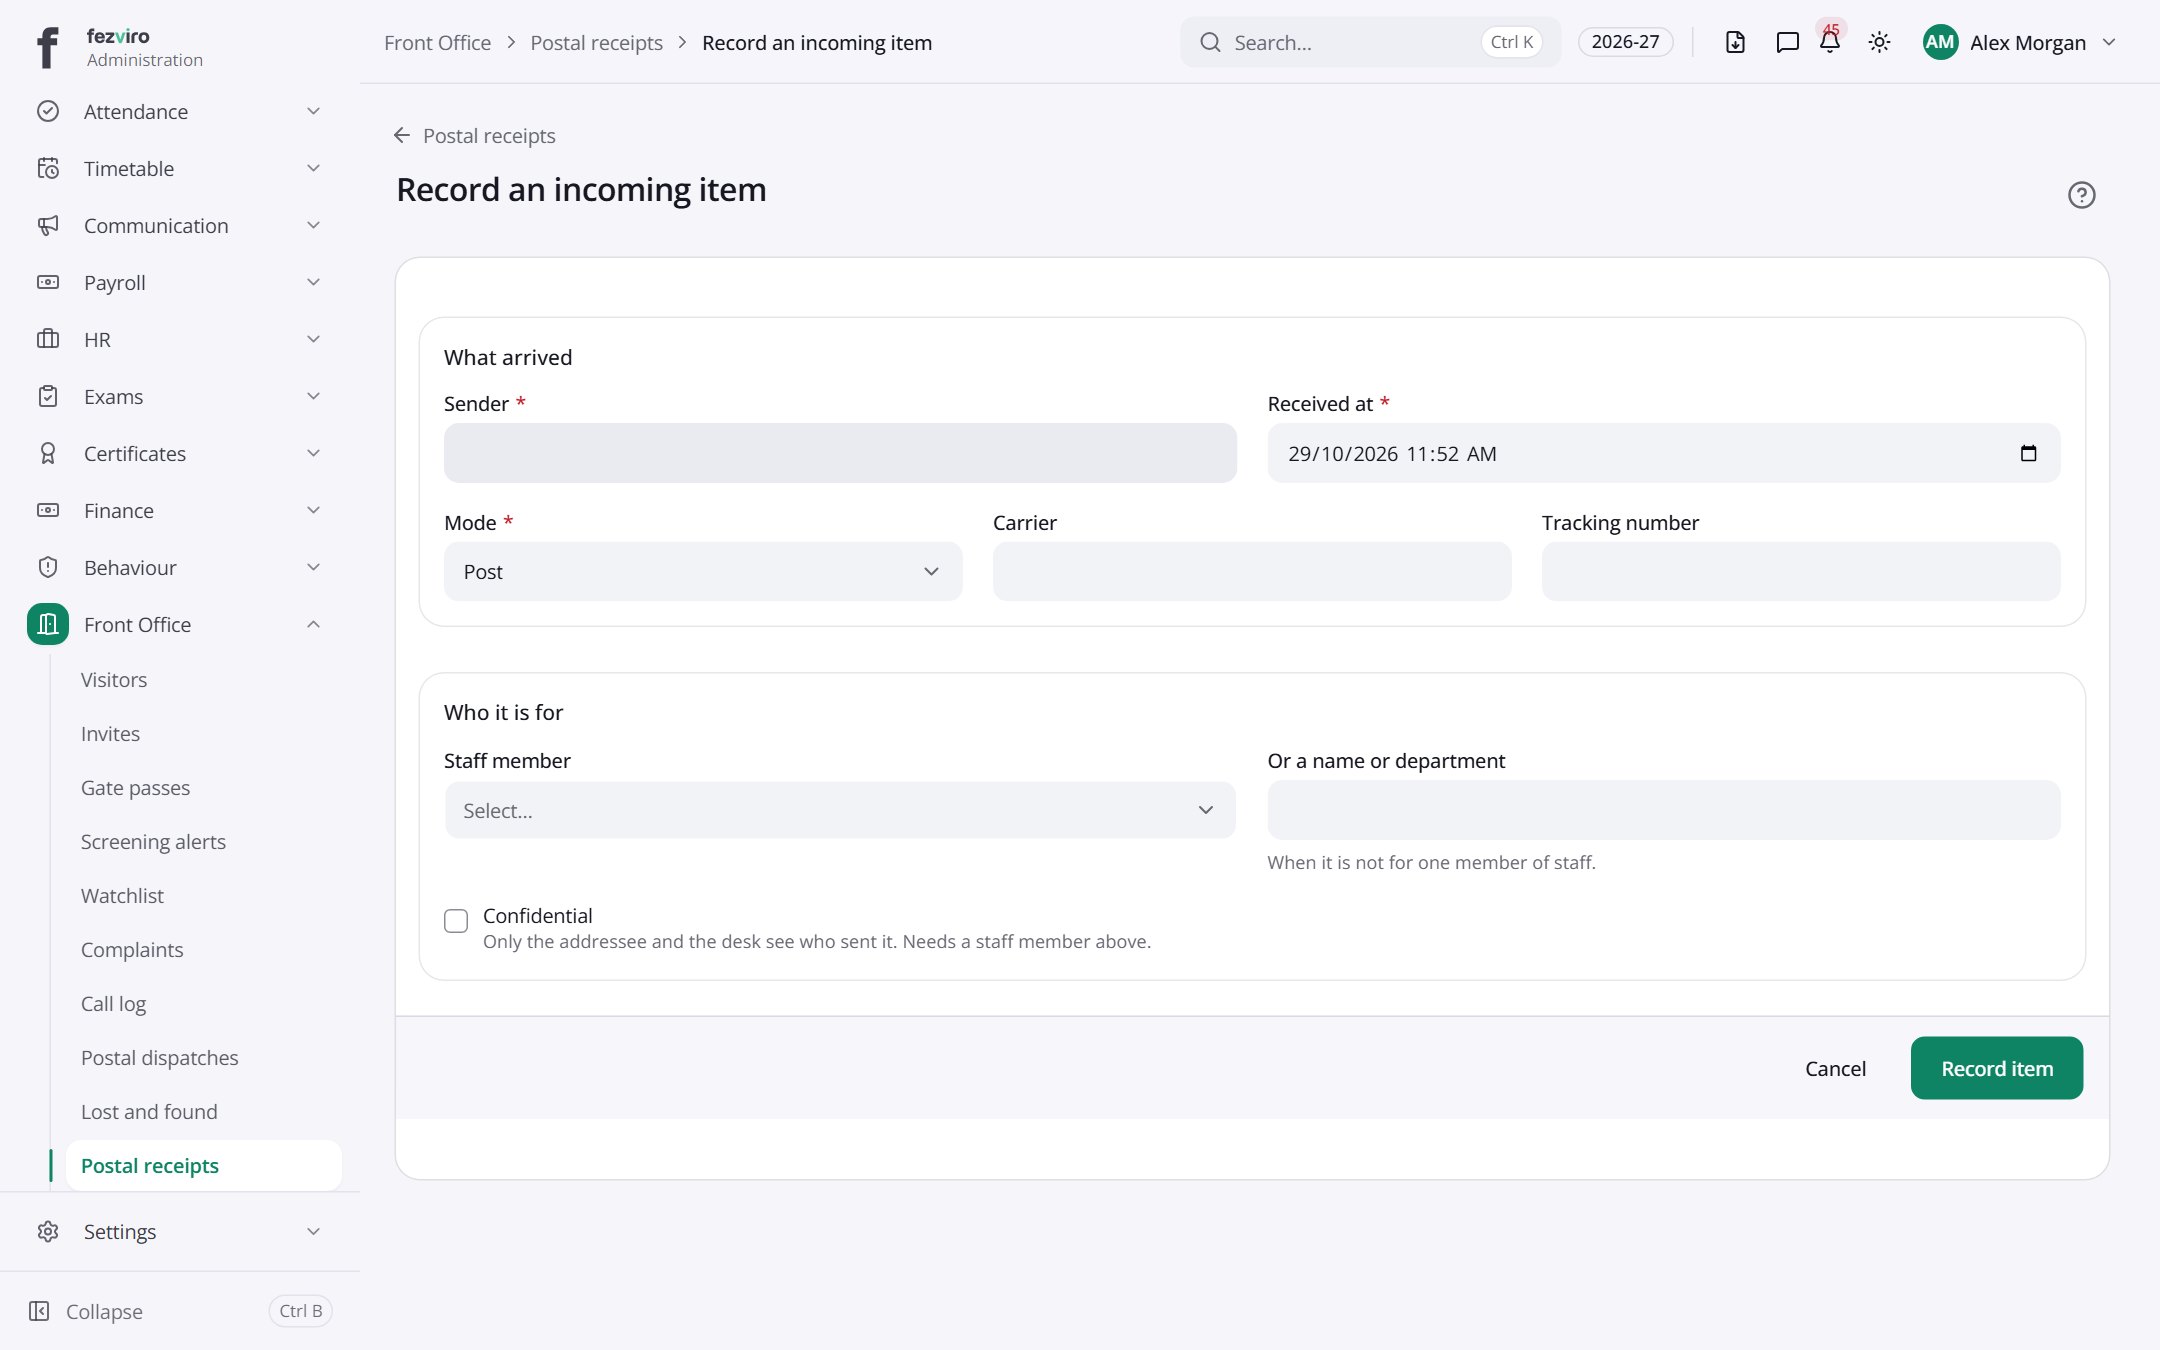Click the Attendance check-circle icon
The height and width of the screenshot is (1350, 2160).
click(x=48, y=111)
